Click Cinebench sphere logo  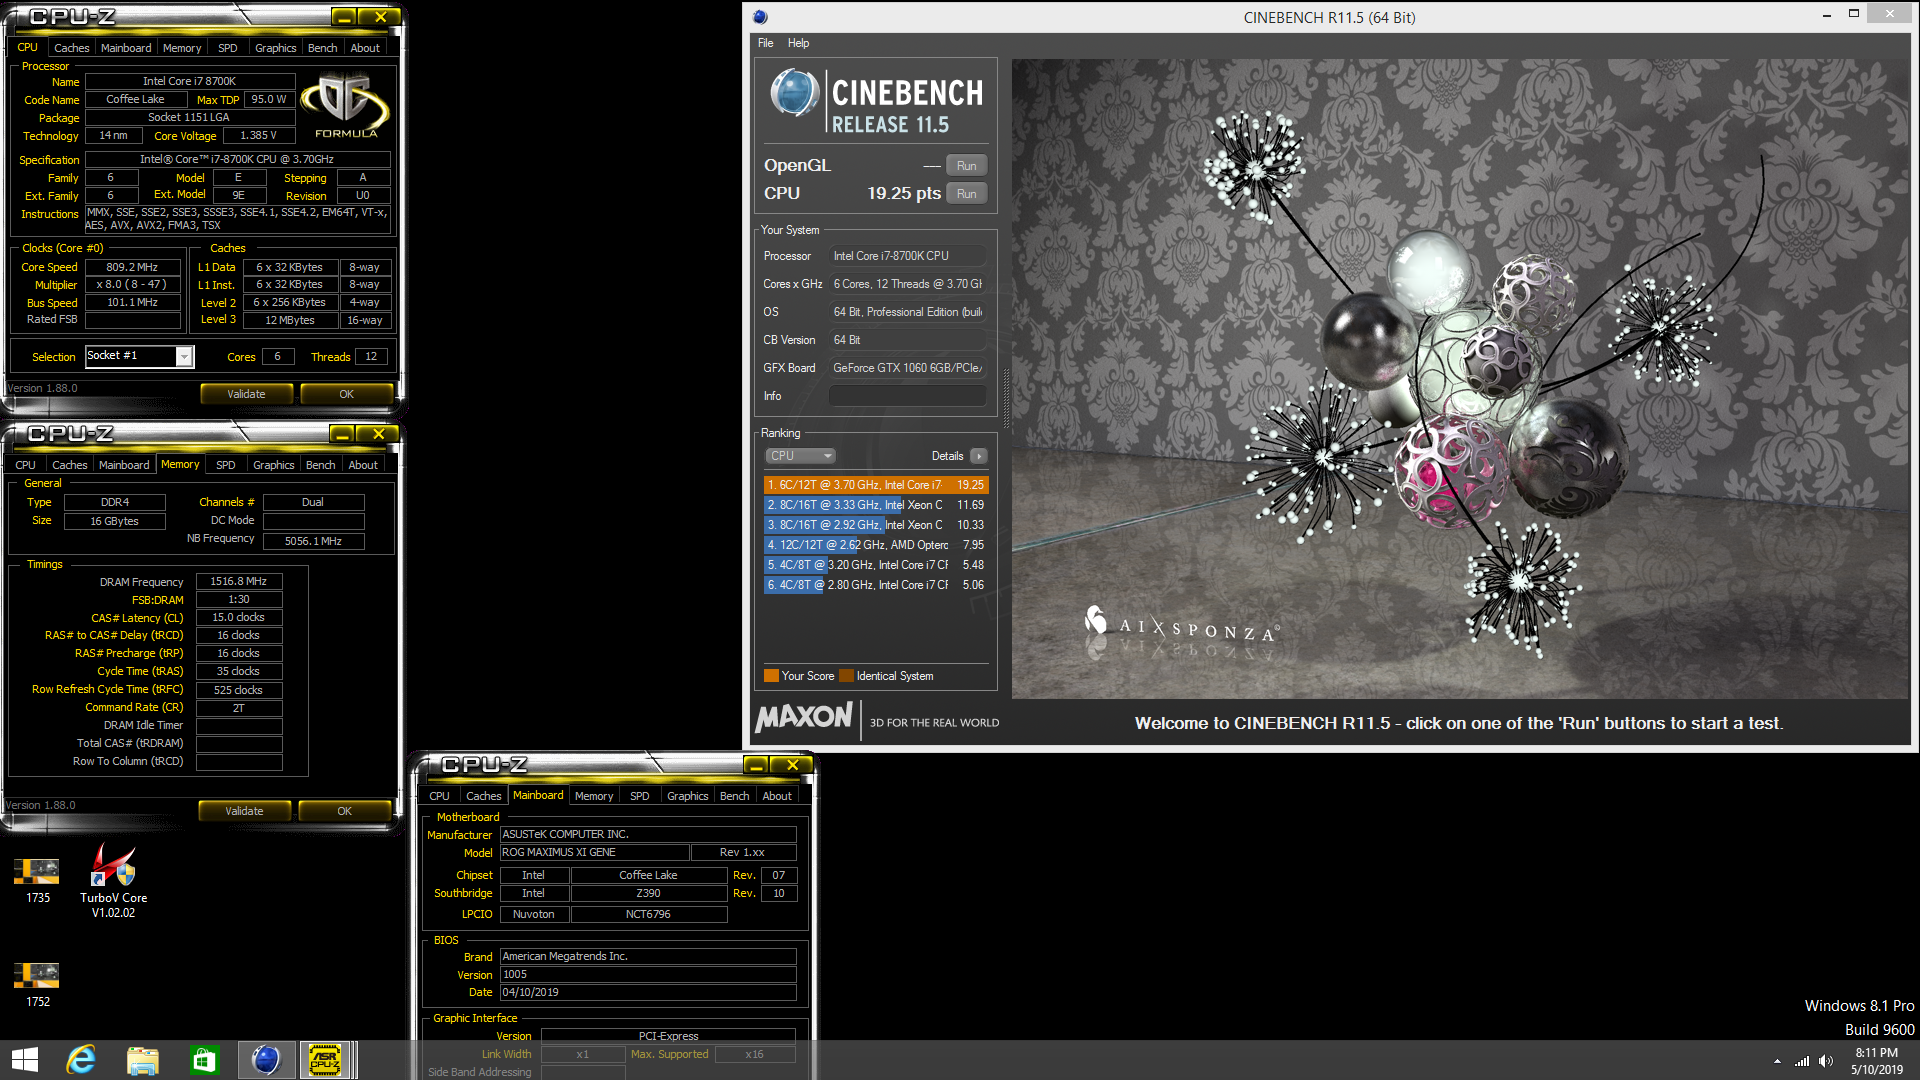(795, 94)
